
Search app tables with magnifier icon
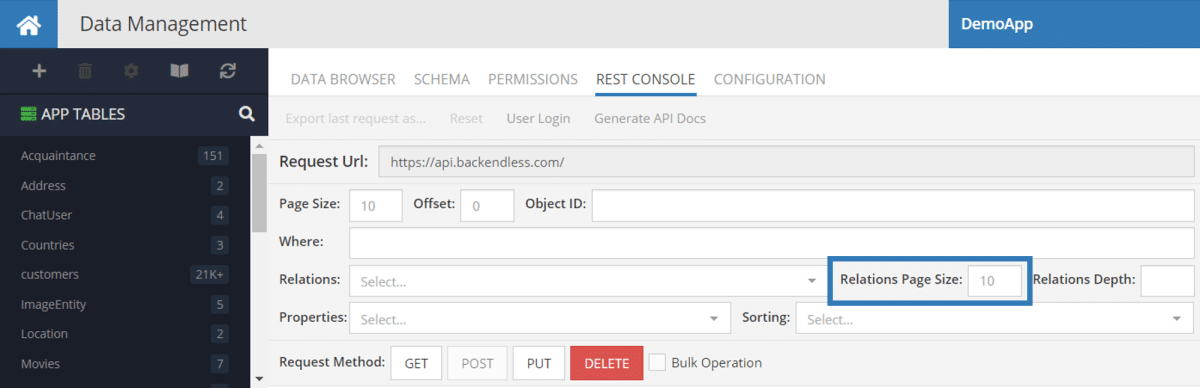[x=247, y=115]
